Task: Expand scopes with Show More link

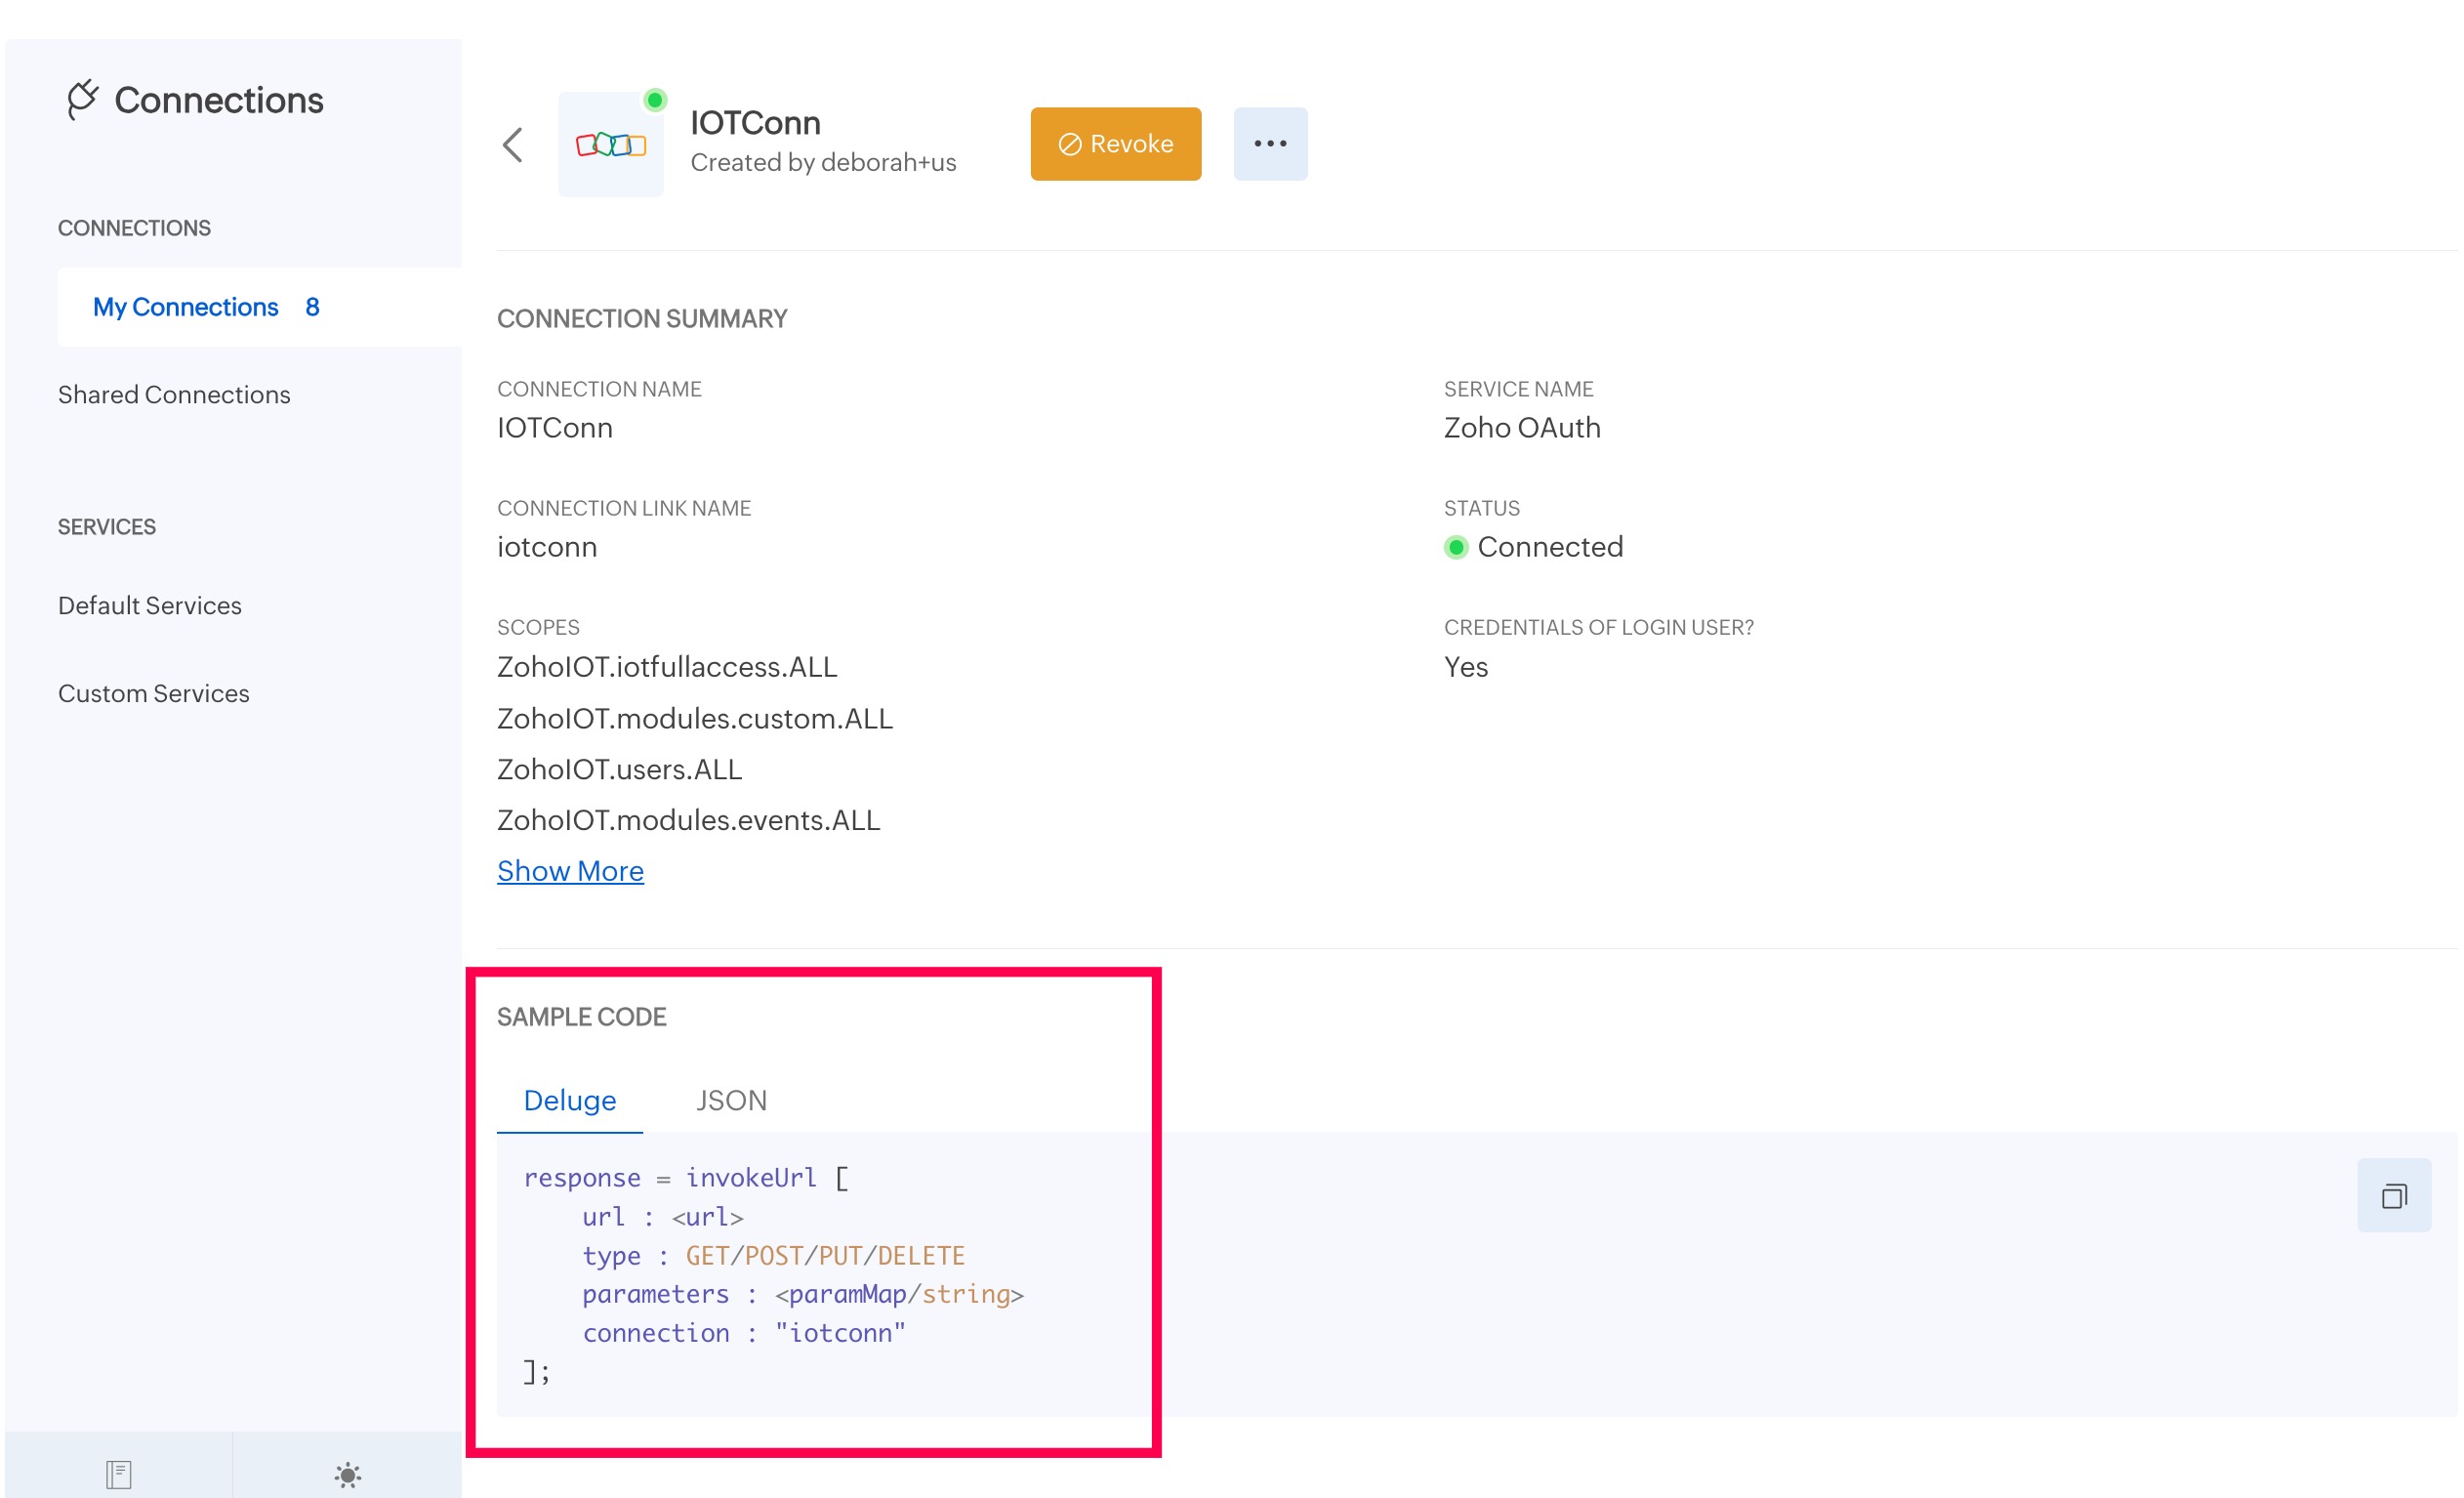Action: [x=570, y=871]
